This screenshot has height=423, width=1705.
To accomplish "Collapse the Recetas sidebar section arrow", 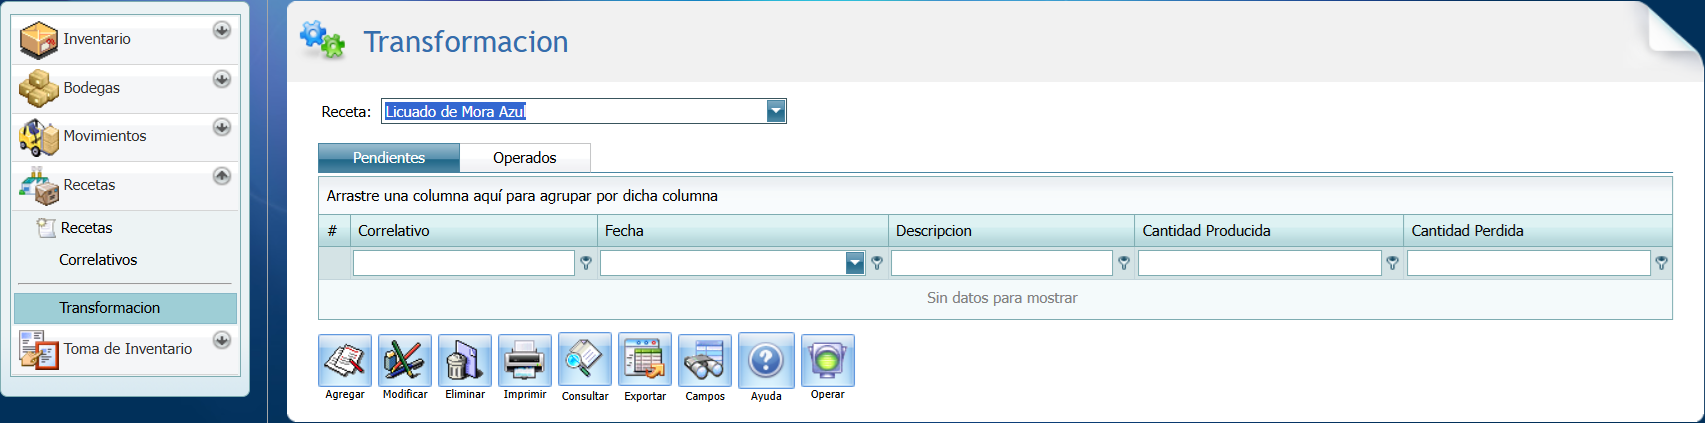I will click(x=222, y=176).
